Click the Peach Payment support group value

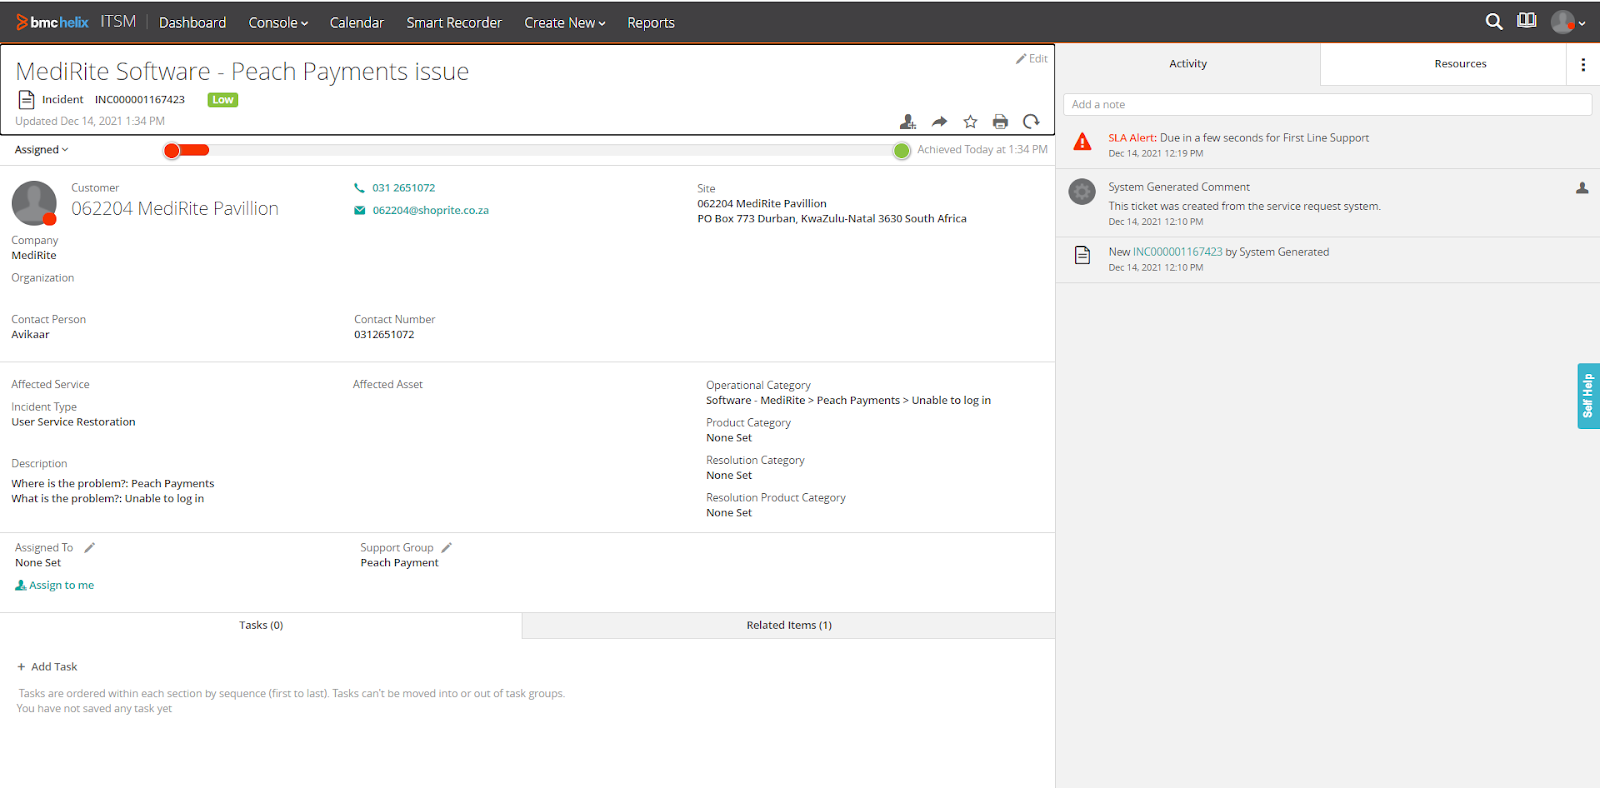coord(399,563)
